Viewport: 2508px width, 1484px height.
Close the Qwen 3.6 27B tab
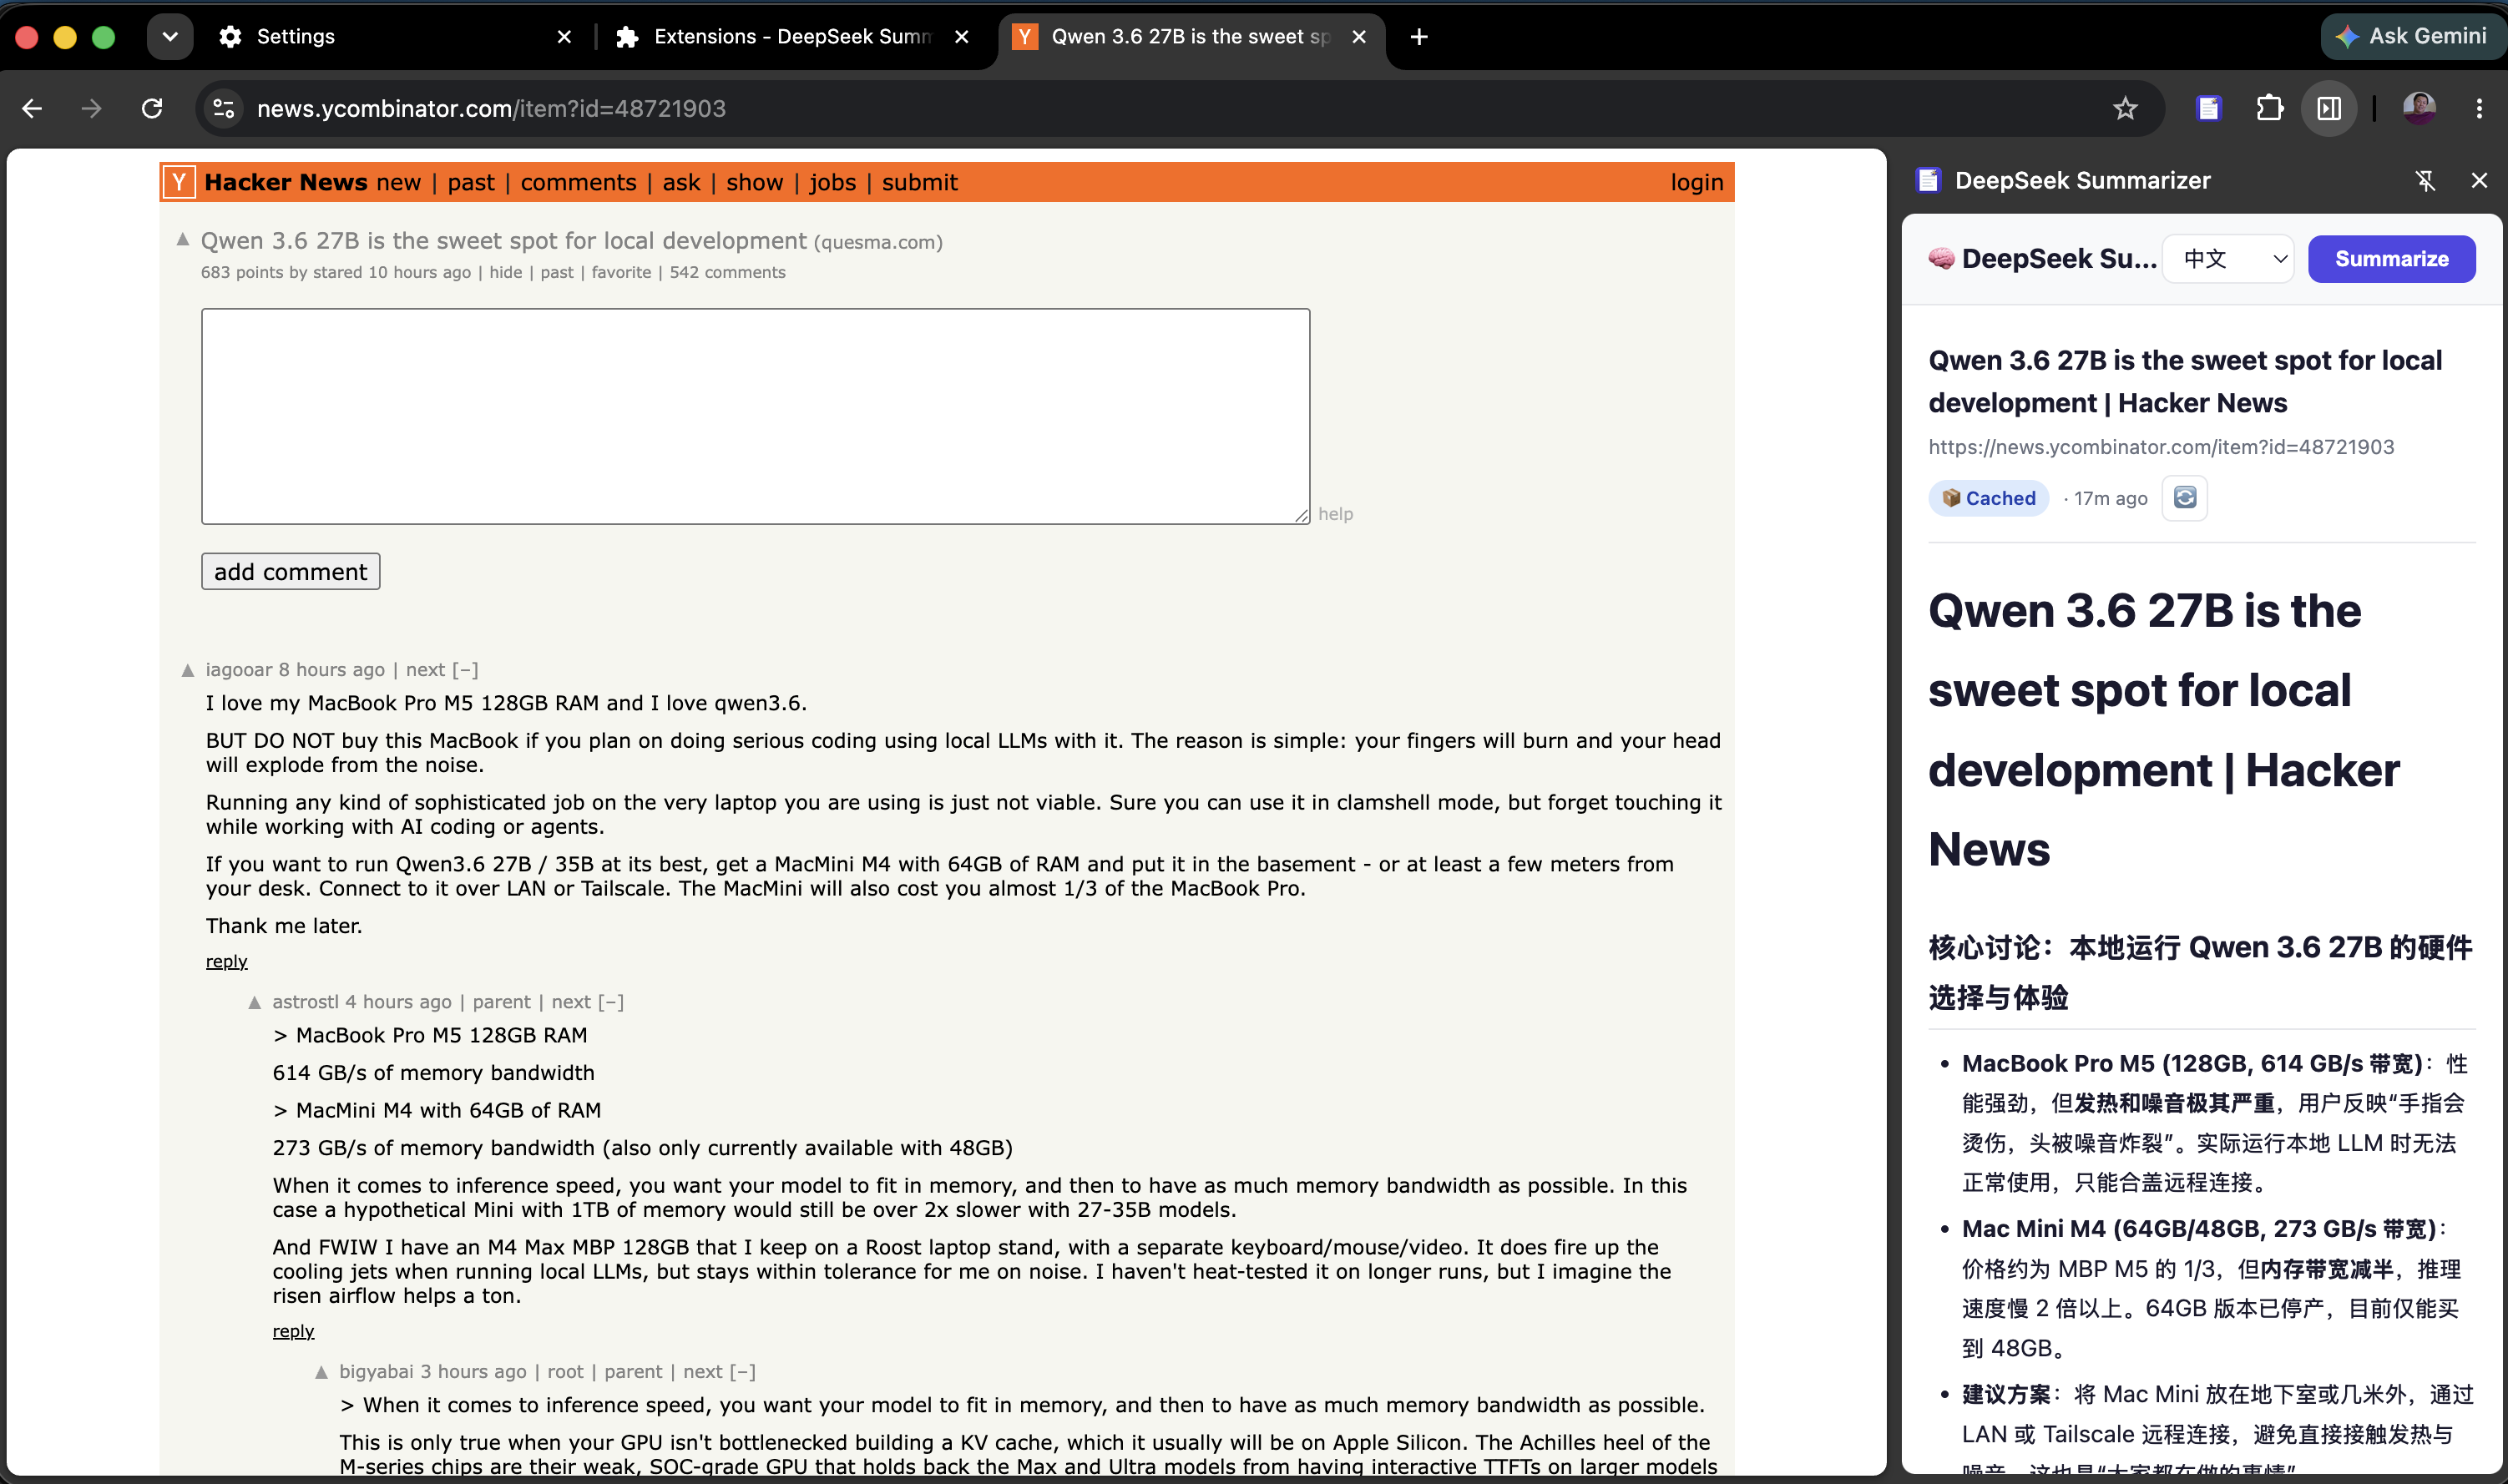pos(1358,37)
